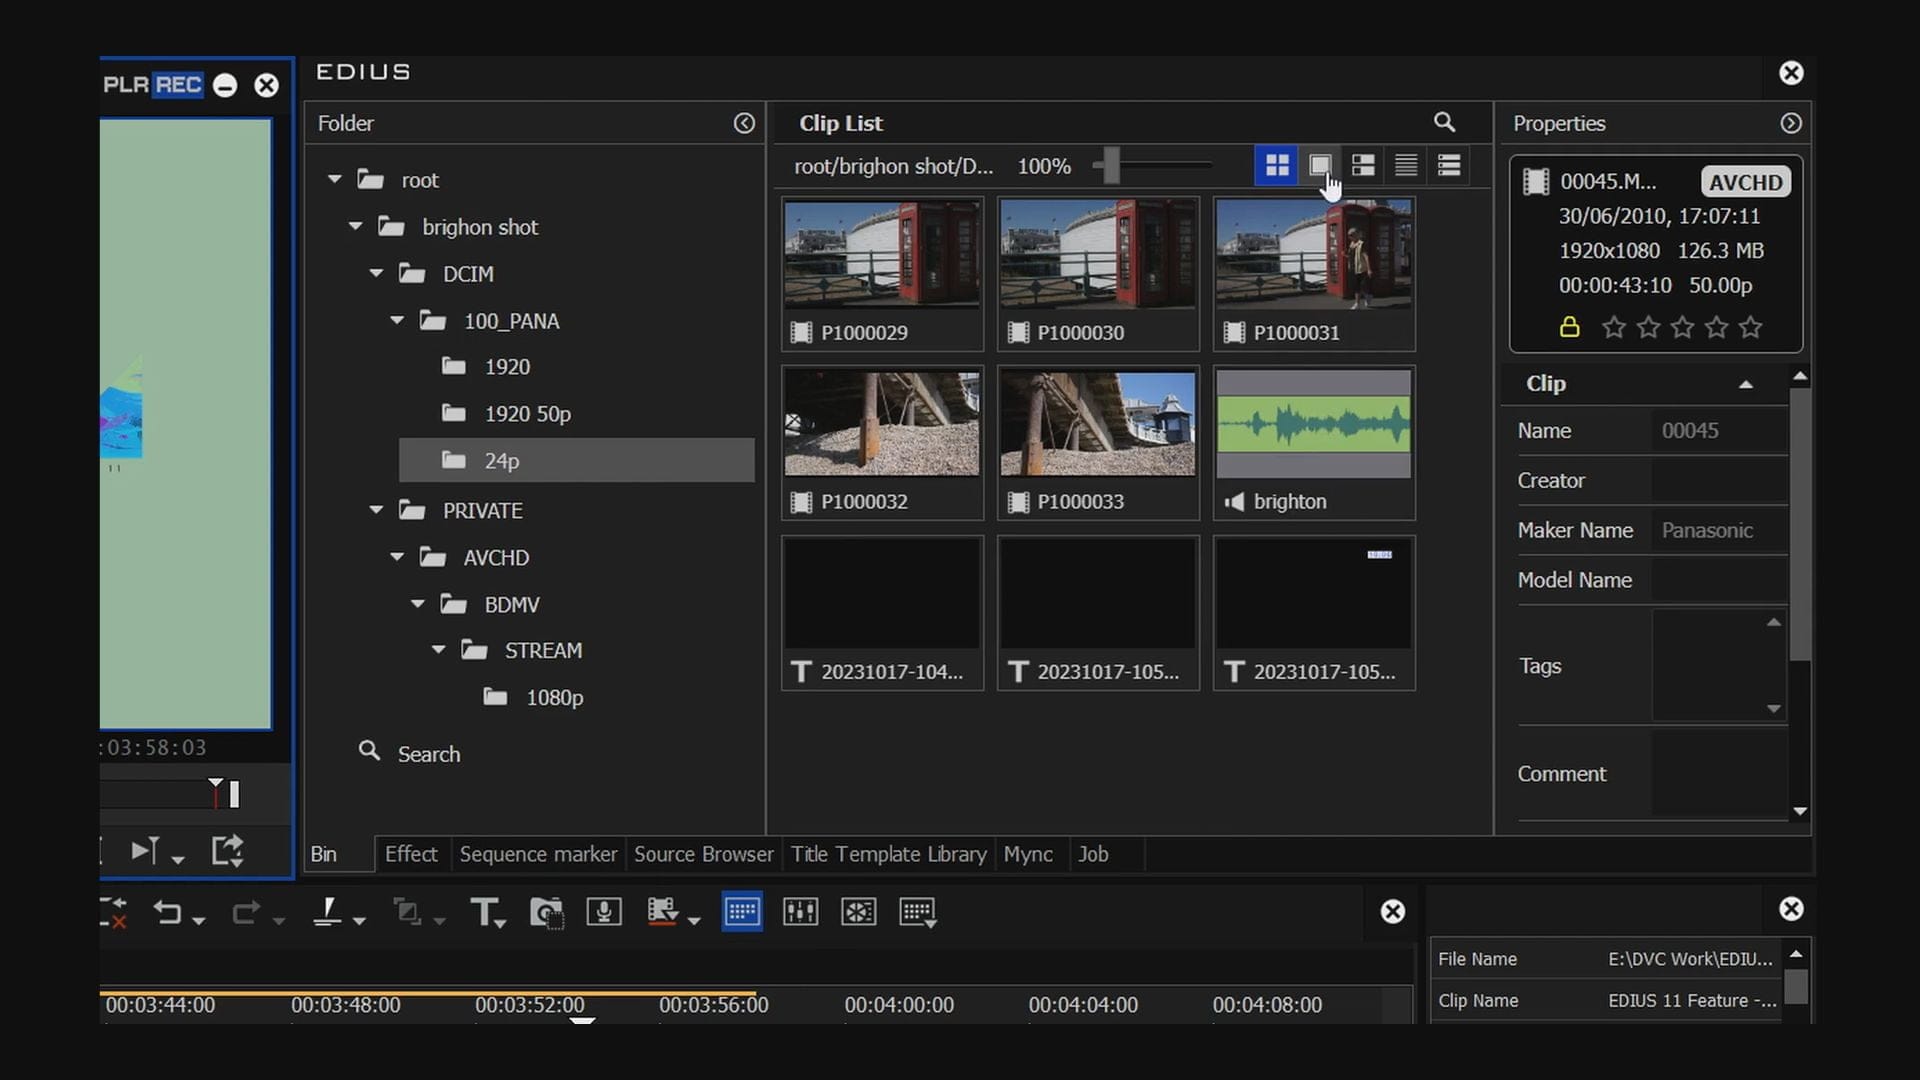Search the Clip List with magnifier icon

(x=1444, y=122)
